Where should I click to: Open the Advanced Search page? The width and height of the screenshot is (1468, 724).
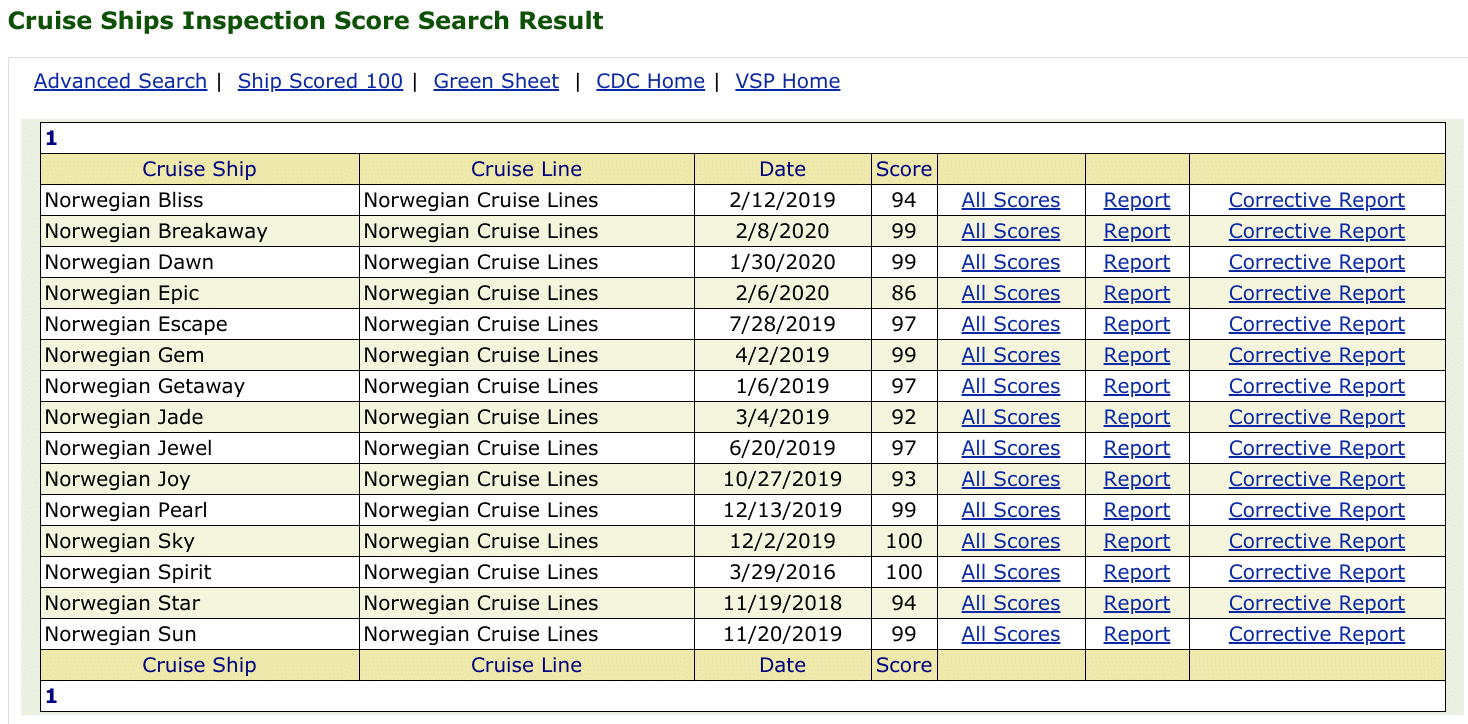[119, 81]
